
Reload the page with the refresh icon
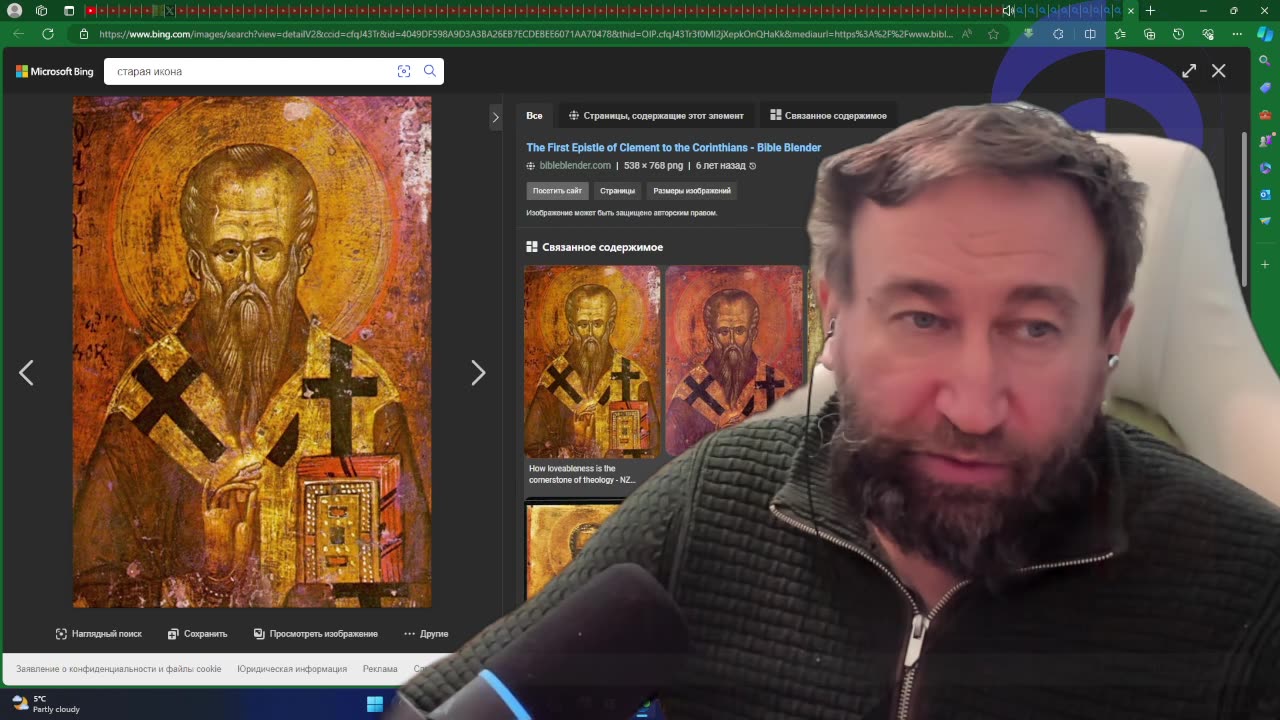click(48, 34)
